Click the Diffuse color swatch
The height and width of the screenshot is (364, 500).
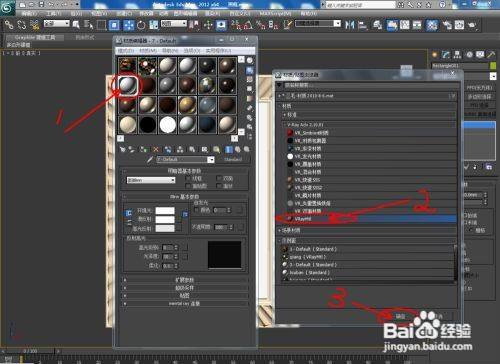(165, 220)
